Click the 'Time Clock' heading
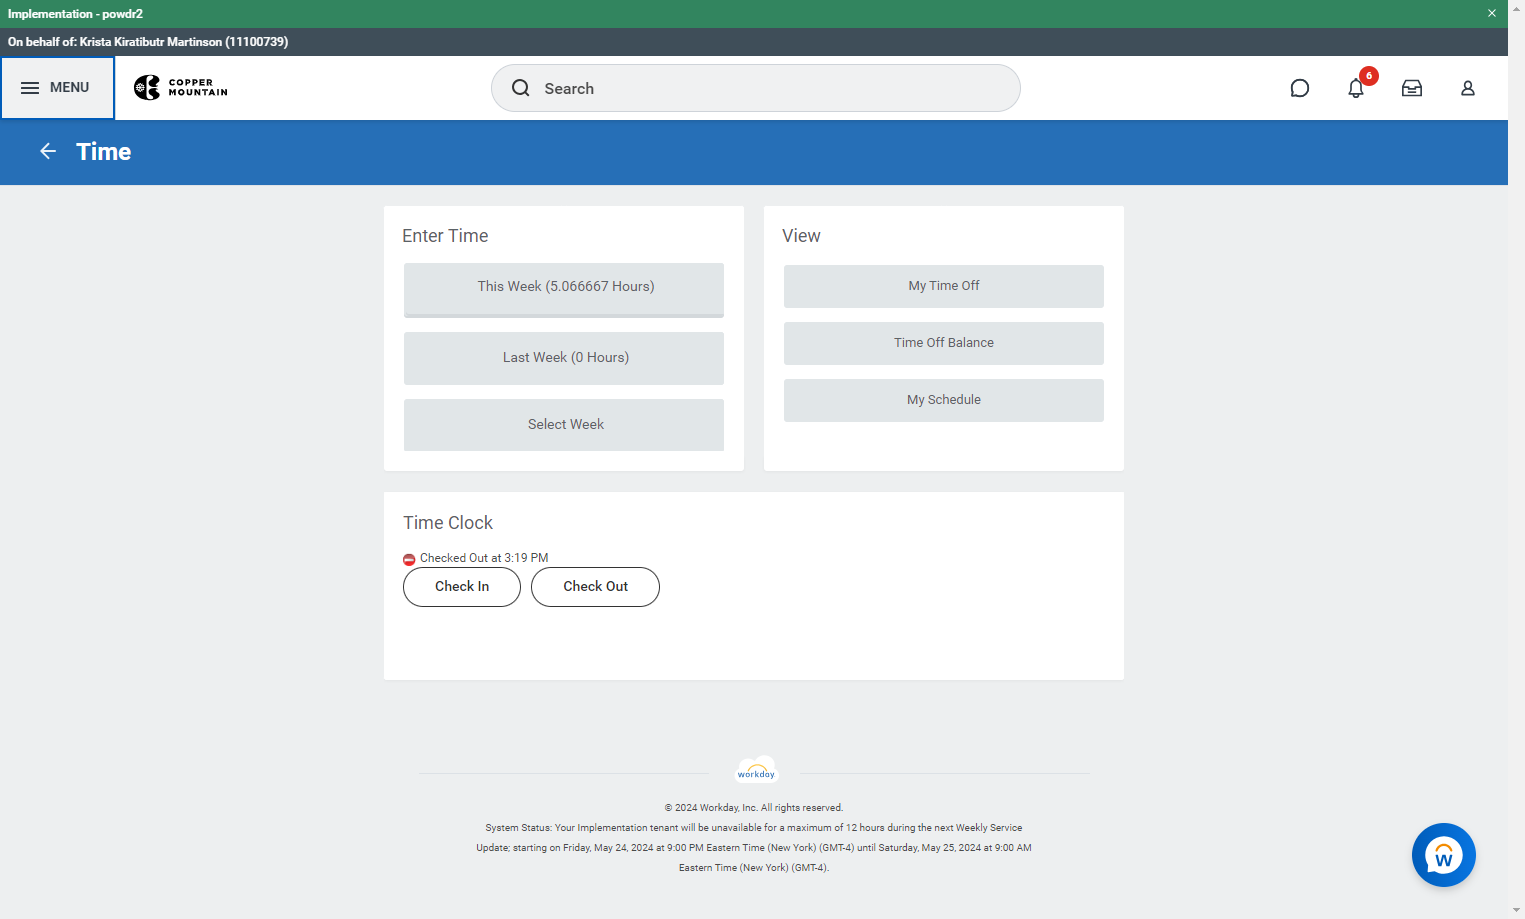 point(448,523)
